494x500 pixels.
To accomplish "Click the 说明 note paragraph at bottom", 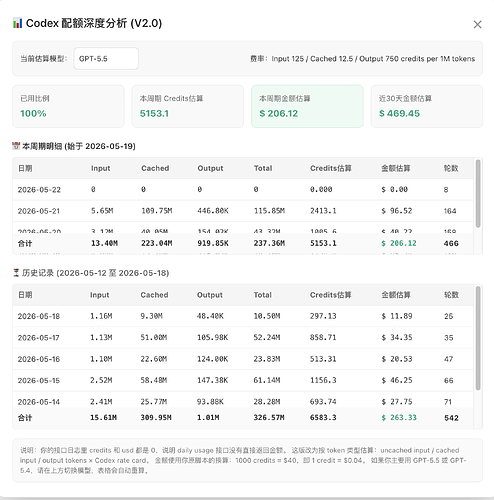I will point(243,460).
